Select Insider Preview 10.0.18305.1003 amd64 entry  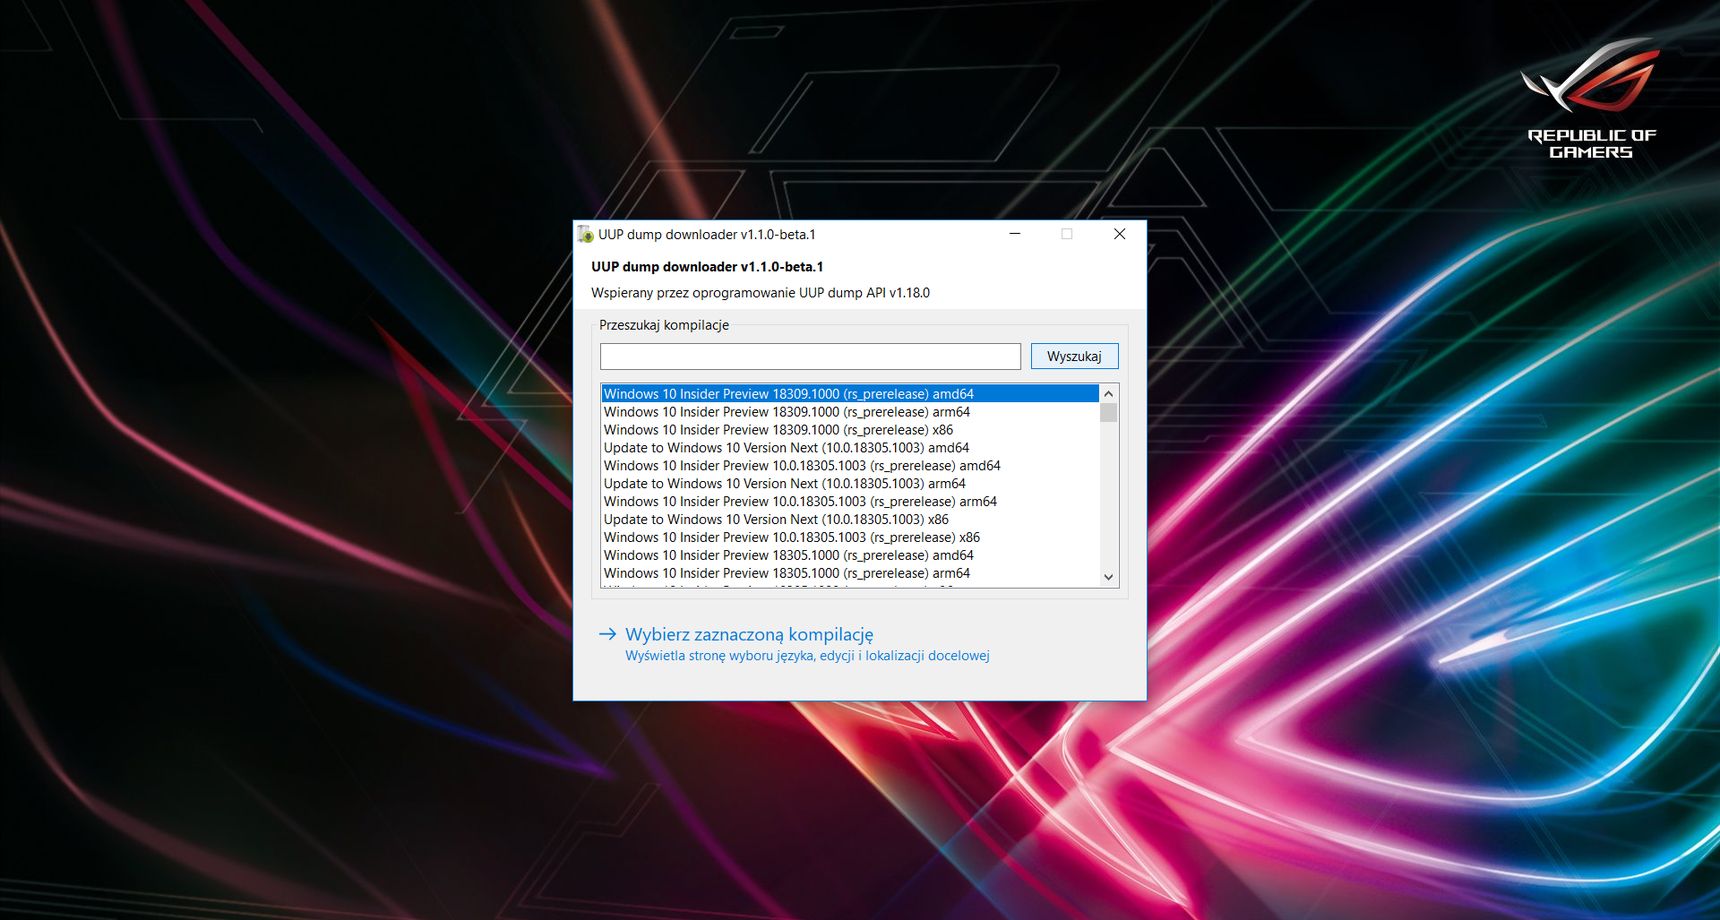point(850,466)
